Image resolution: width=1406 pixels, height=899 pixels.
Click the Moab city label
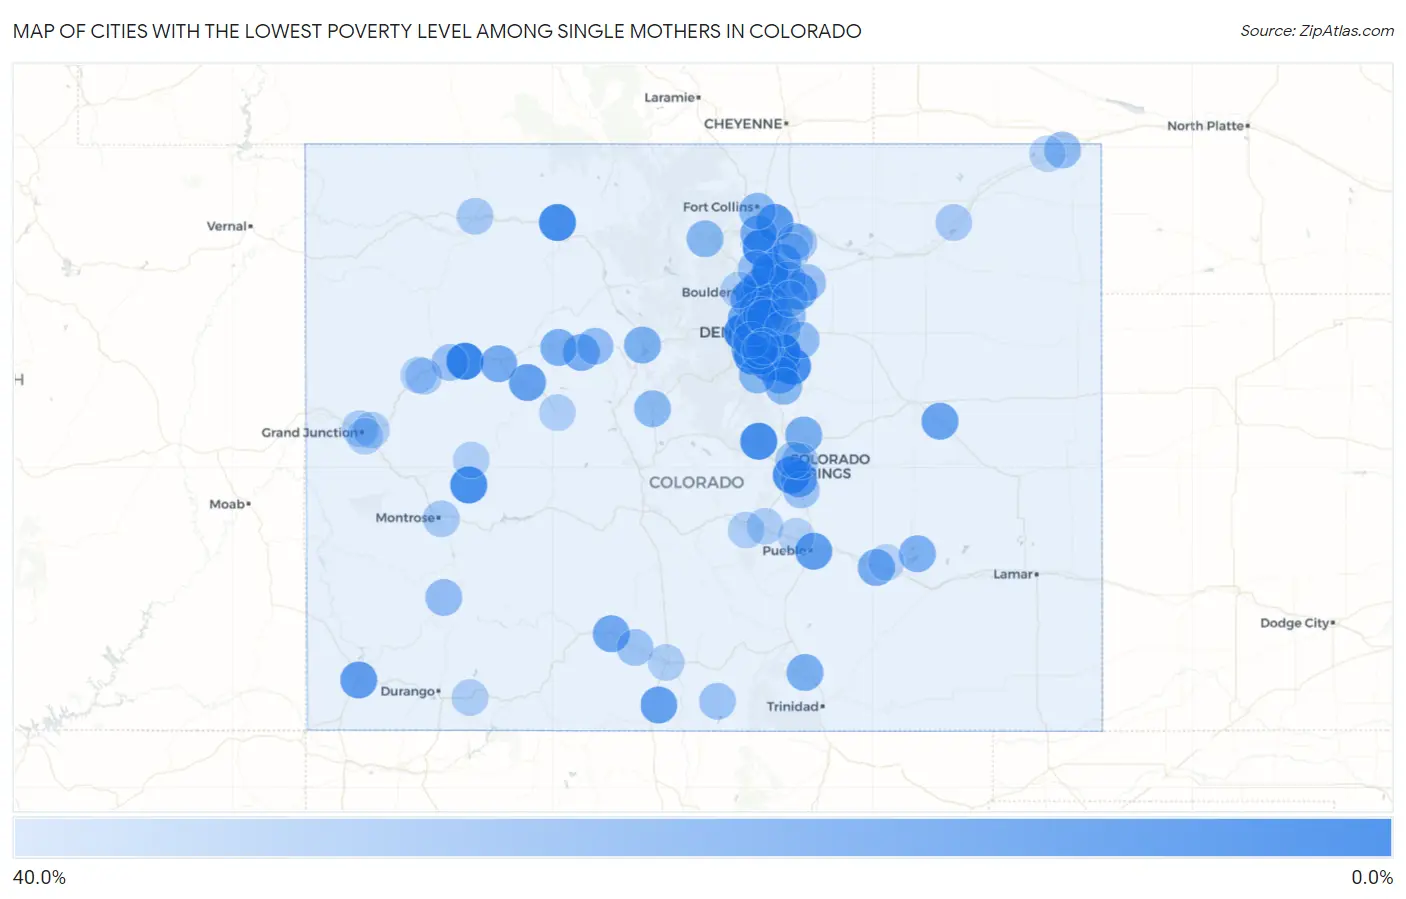(x=227, y=504)
